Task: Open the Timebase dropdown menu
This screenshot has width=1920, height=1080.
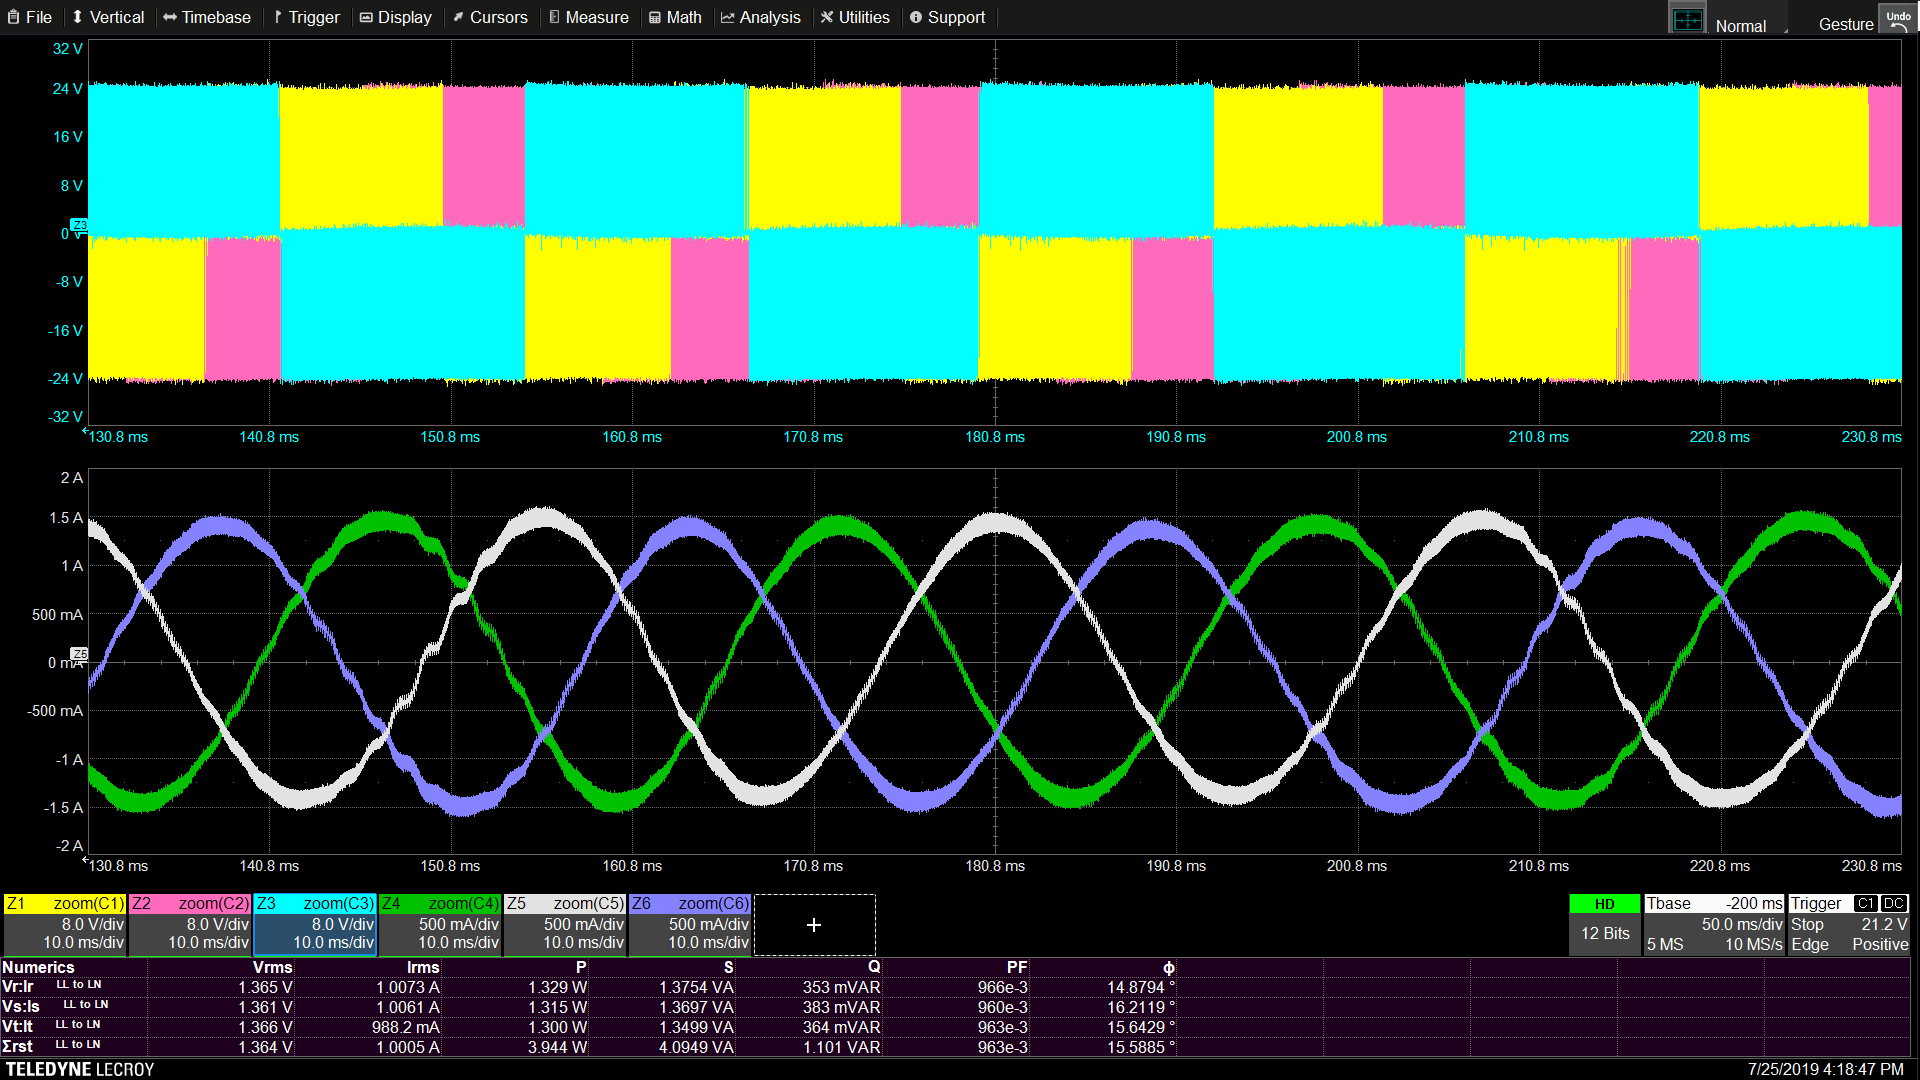Action: (x=207, y=17)
